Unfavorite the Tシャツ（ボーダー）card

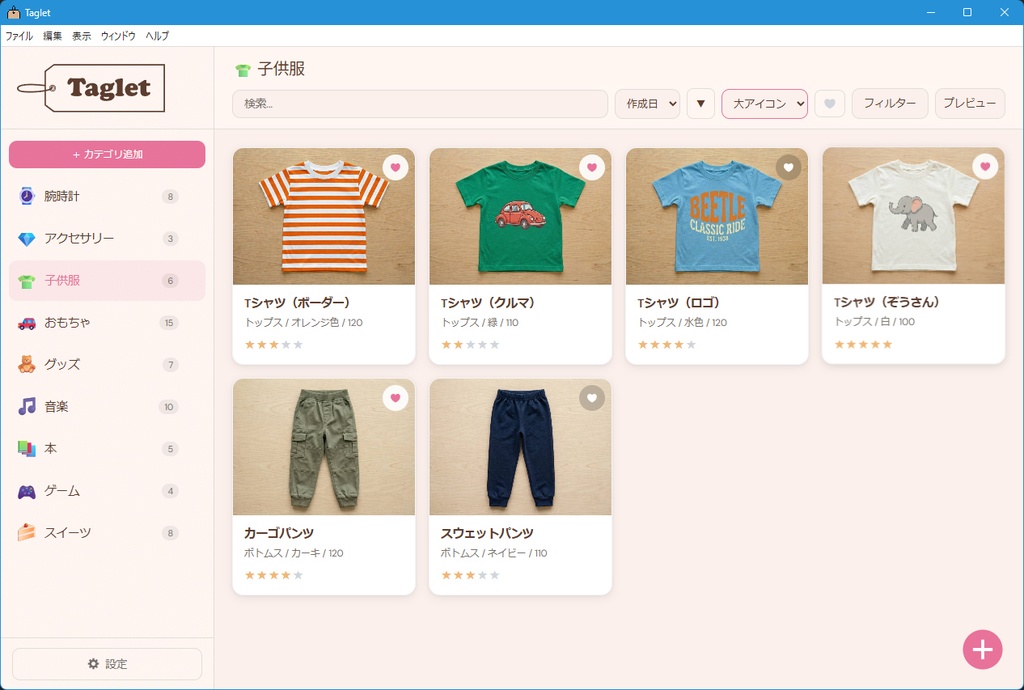pyautogui.click(x=396, y=167)
